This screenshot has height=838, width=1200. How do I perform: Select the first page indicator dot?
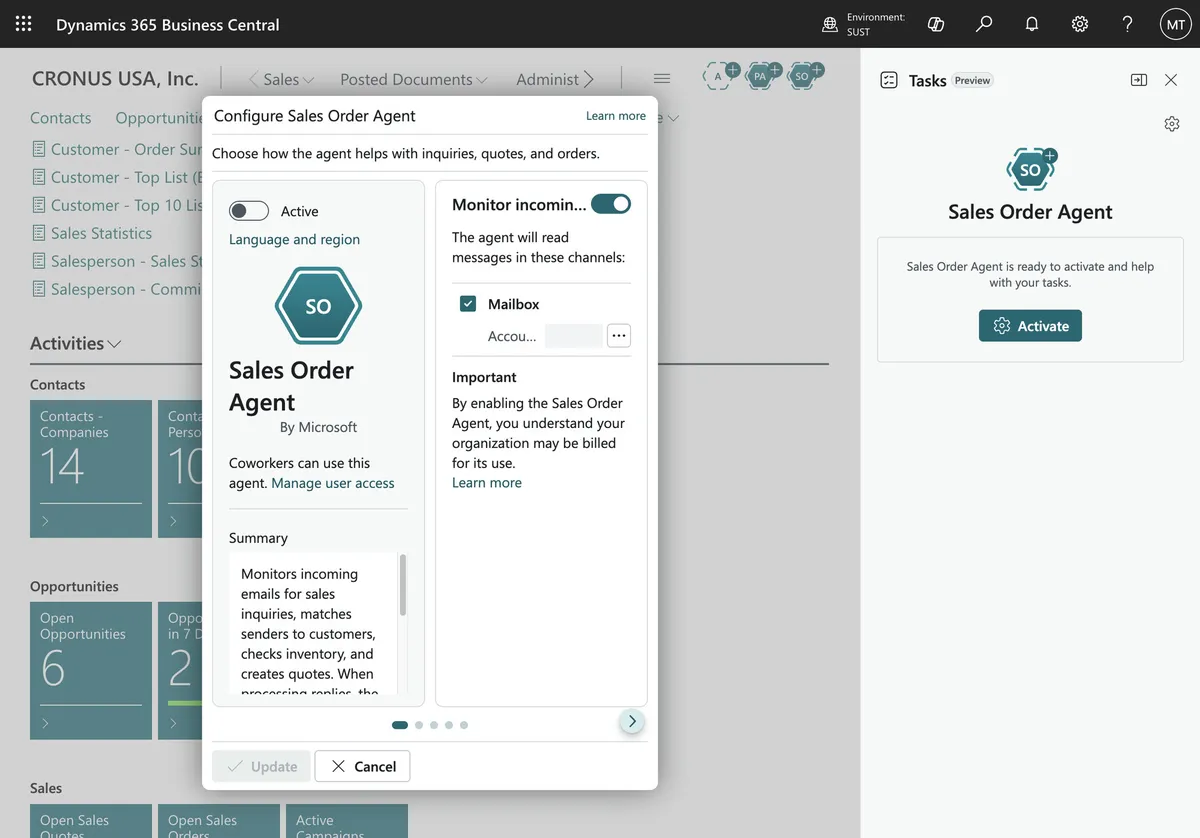(400, 725)
